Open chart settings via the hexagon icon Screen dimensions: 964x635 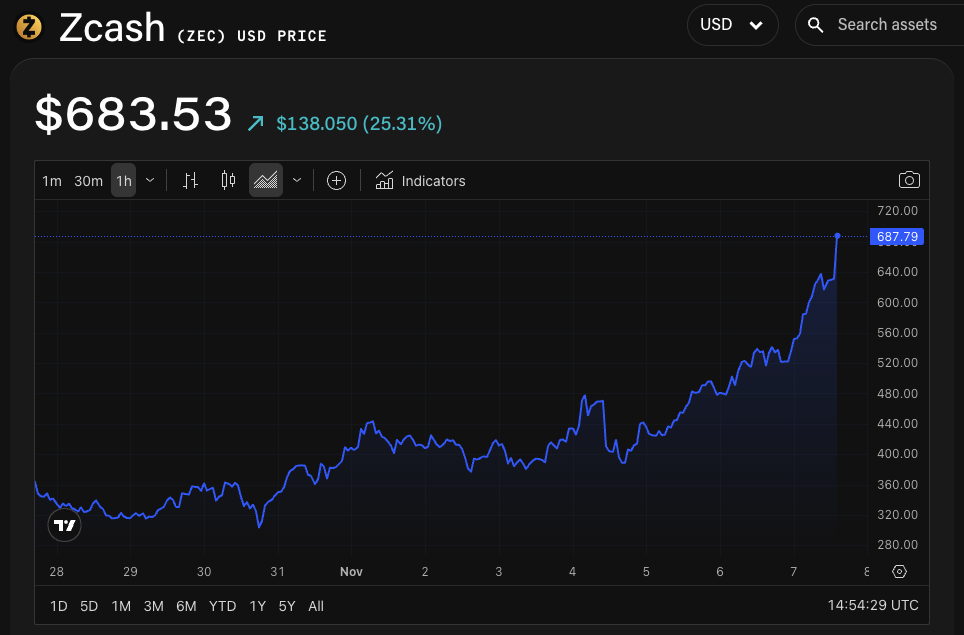[898, 571]
